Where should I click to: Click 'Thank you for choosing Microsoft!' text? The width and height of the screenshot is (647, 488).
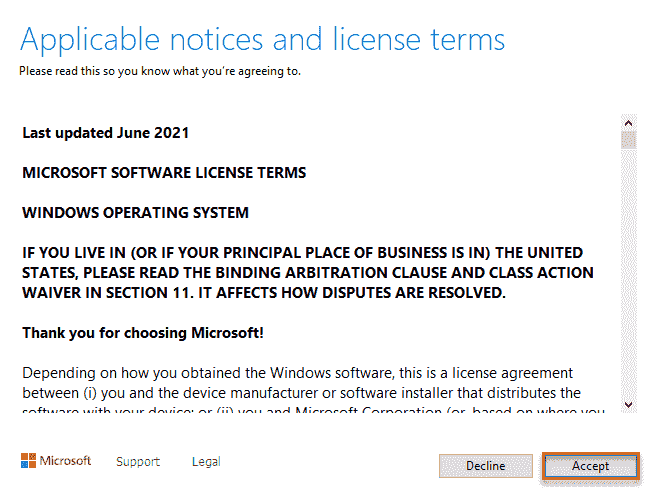[x=143, y=332]
